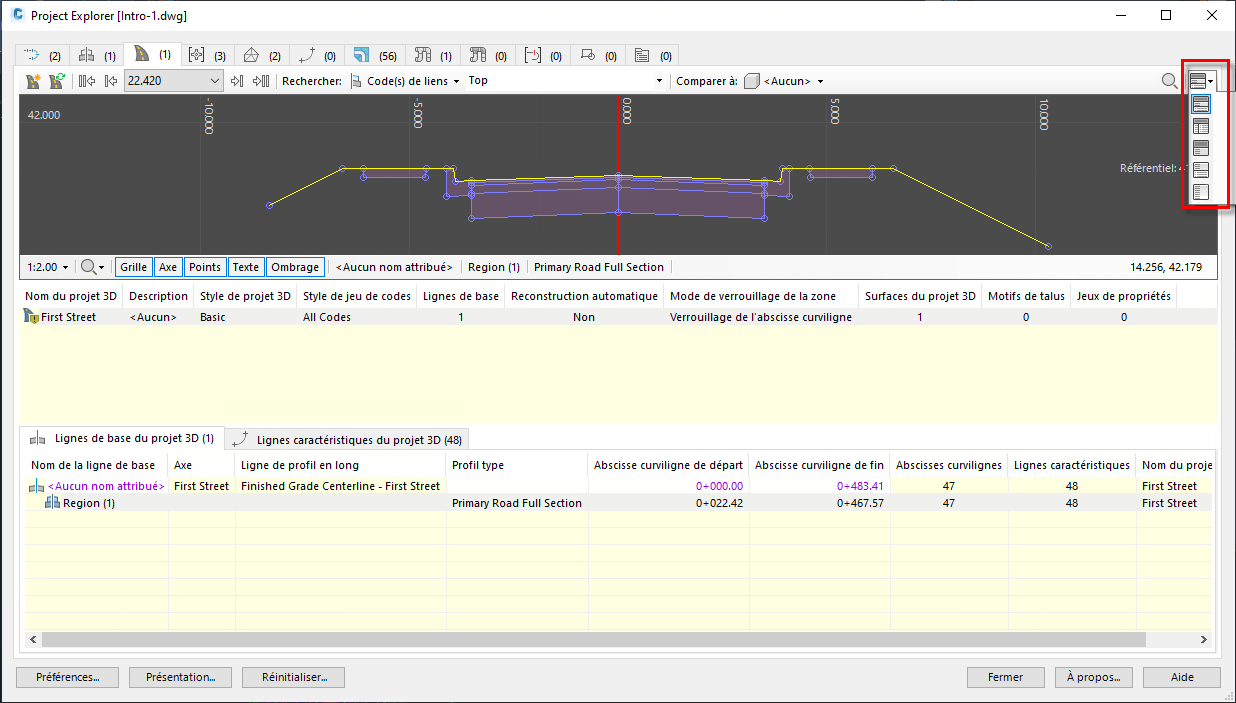Click the rebuild corridor icon with star

[x=33, y=81]
